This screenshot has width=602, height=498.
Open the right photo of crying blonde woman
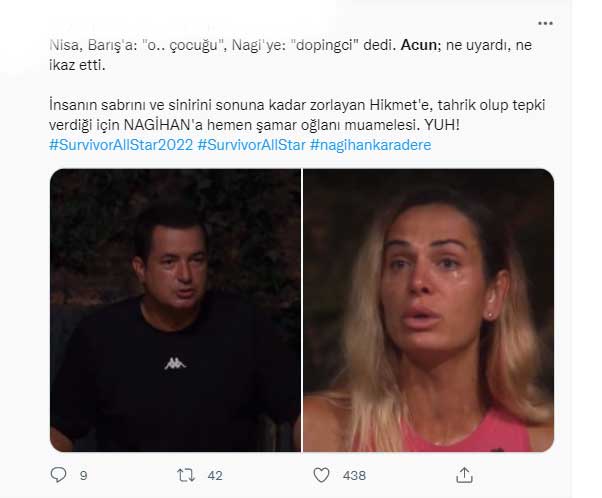[428, 310]
